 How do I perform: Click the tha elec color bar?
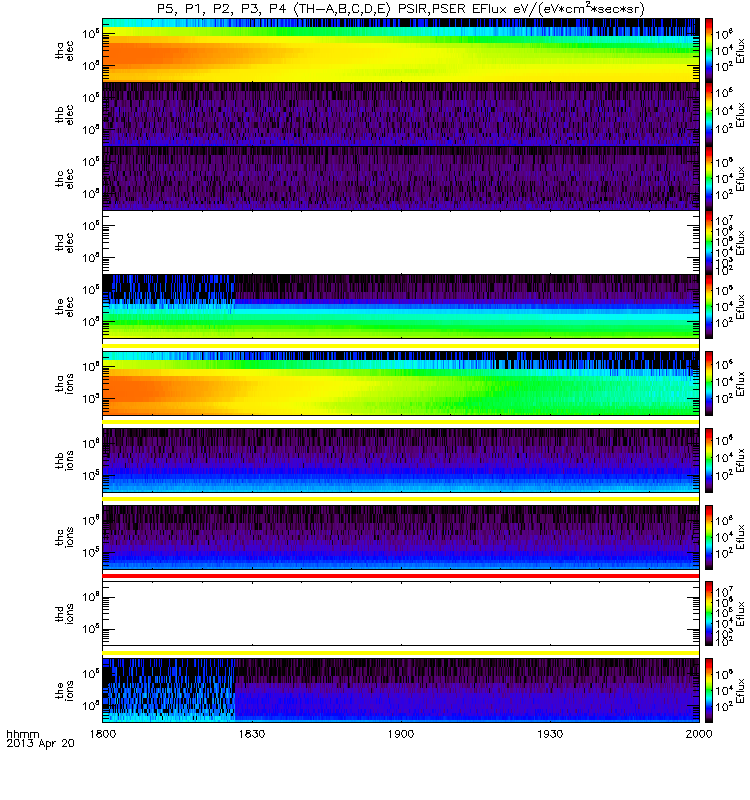click(x=709, y=51)
